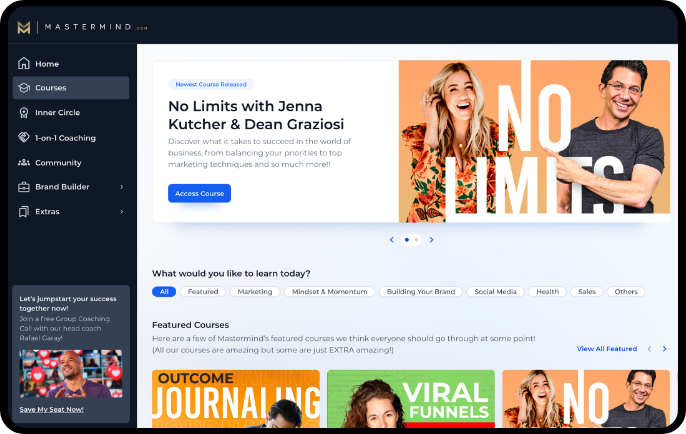This screenshot has width=686, height=434.
Task: Open 1-on-1 Coaching in the sidebar
Action: [71, 138]
